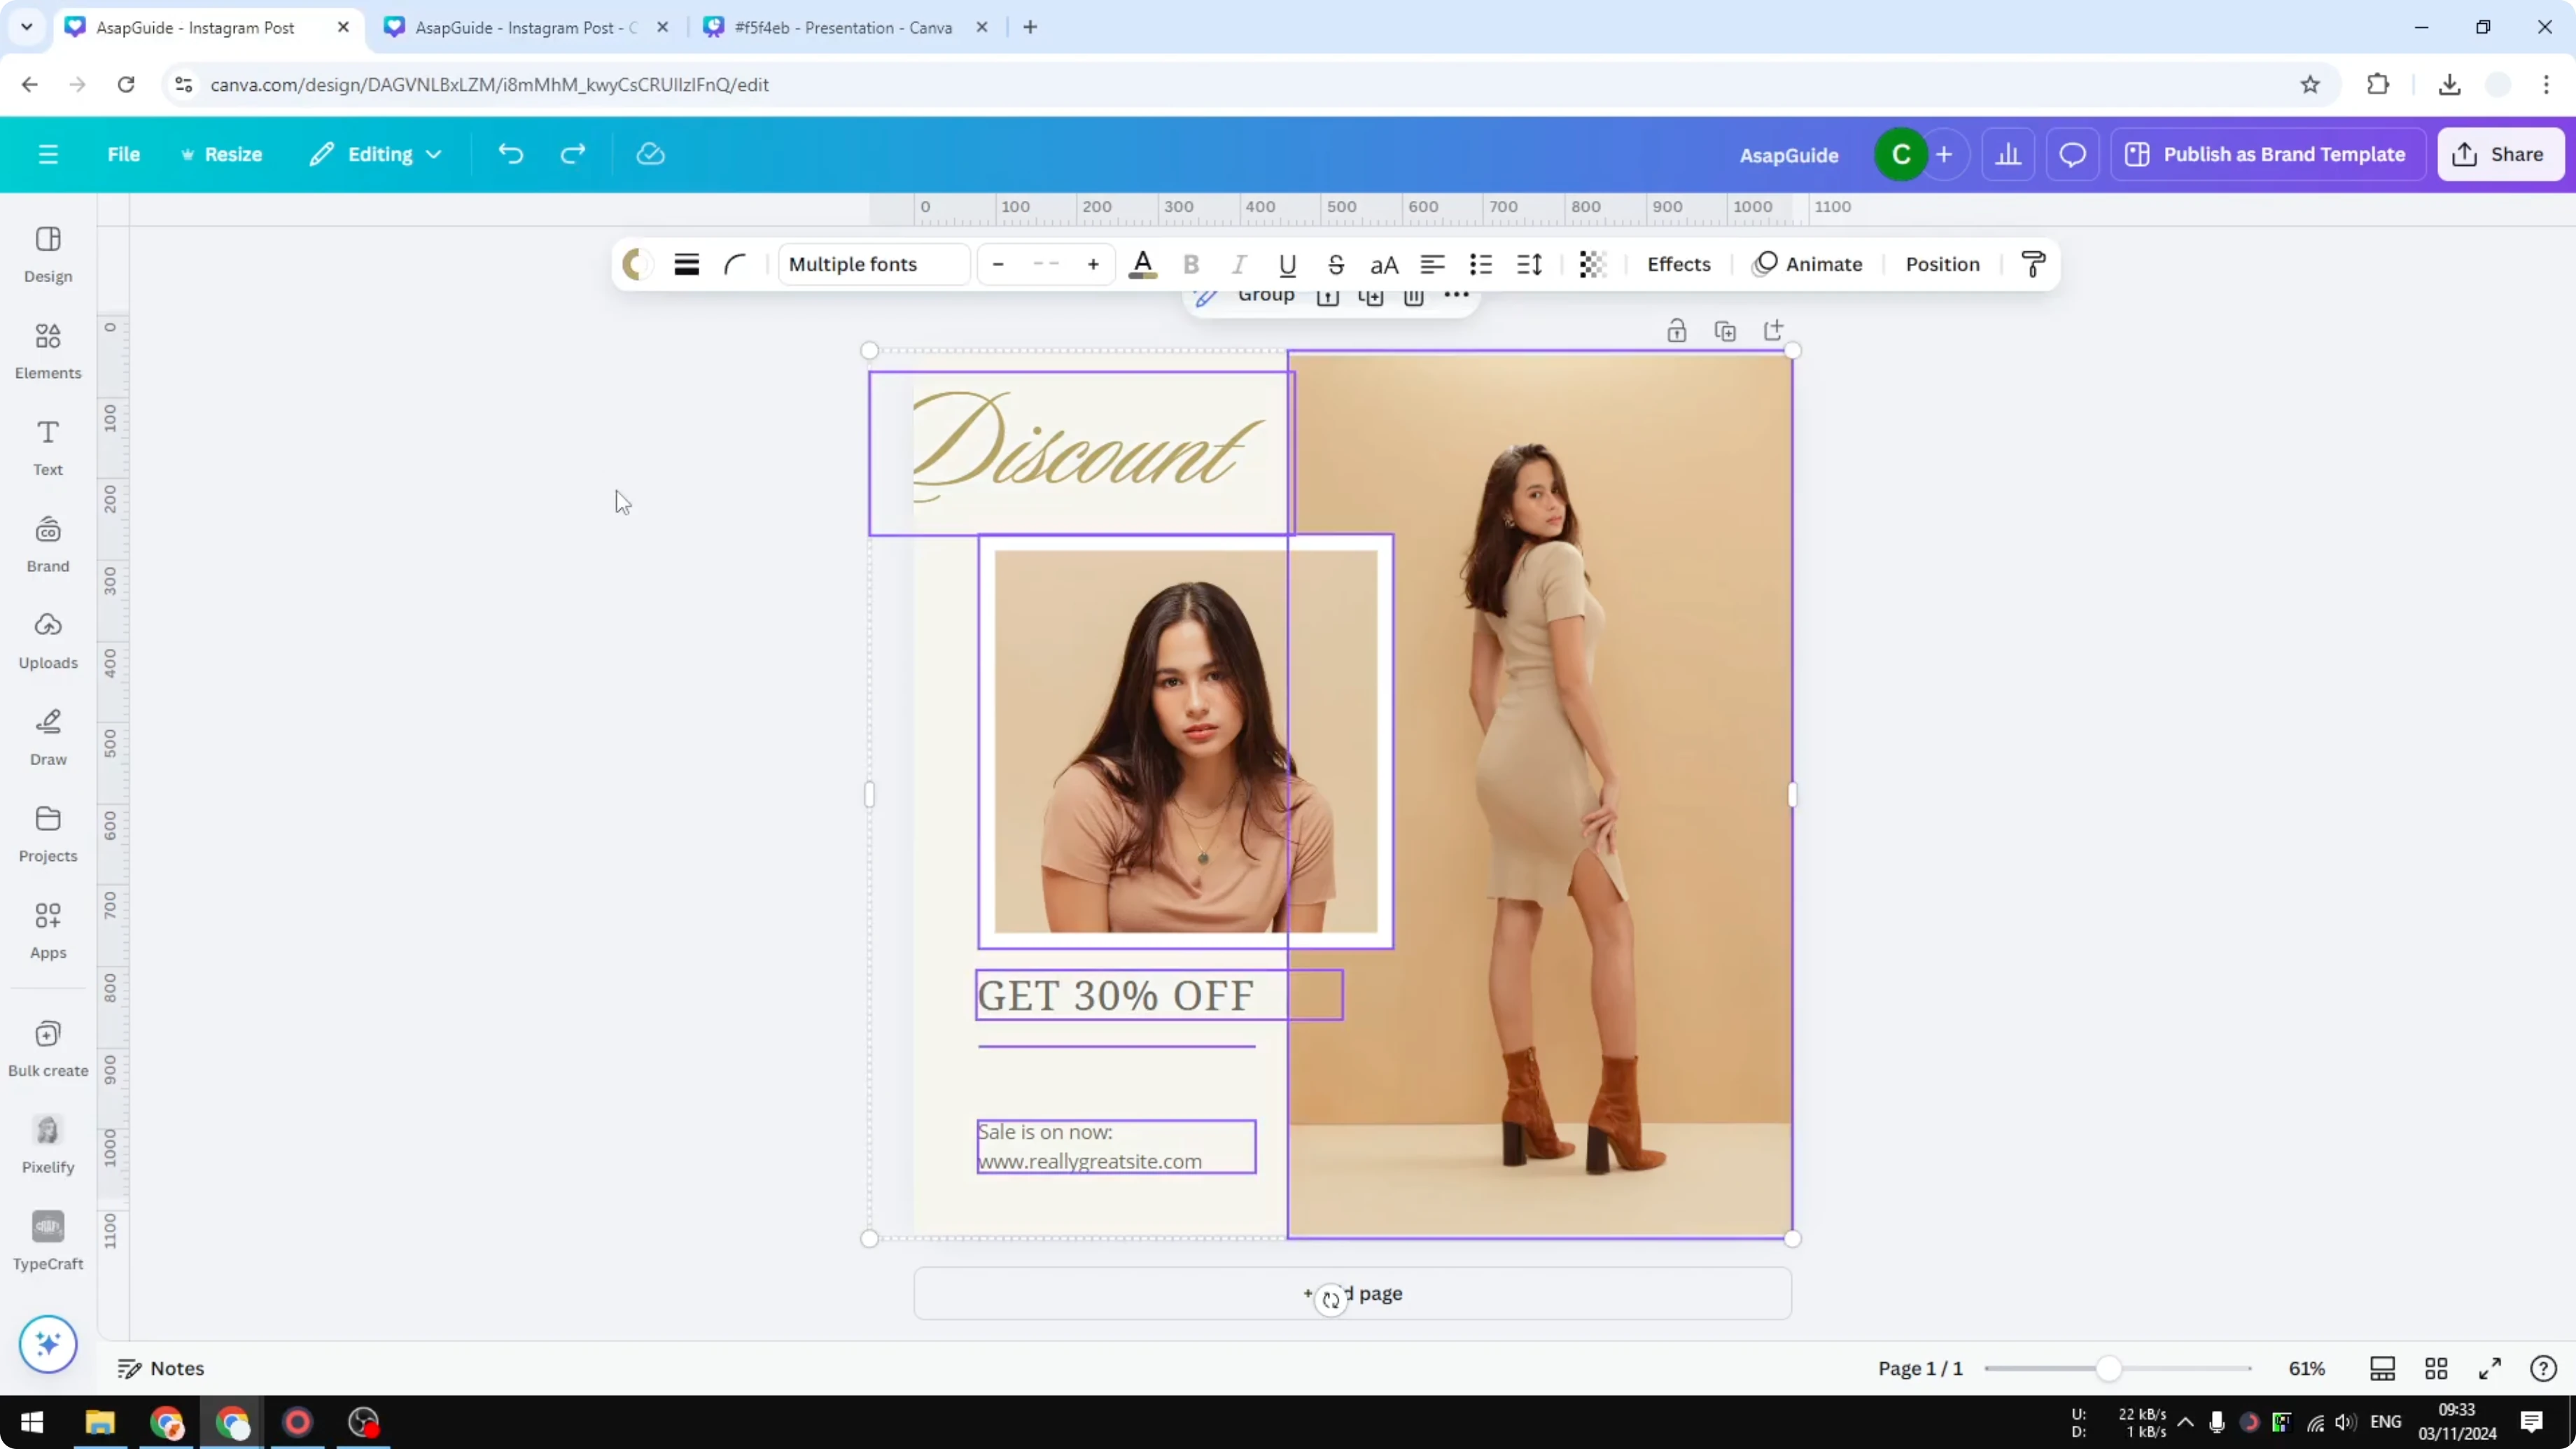
Task: Click Publish as Brand Template
Action: pyautogui.click(x=2267, y=154)
